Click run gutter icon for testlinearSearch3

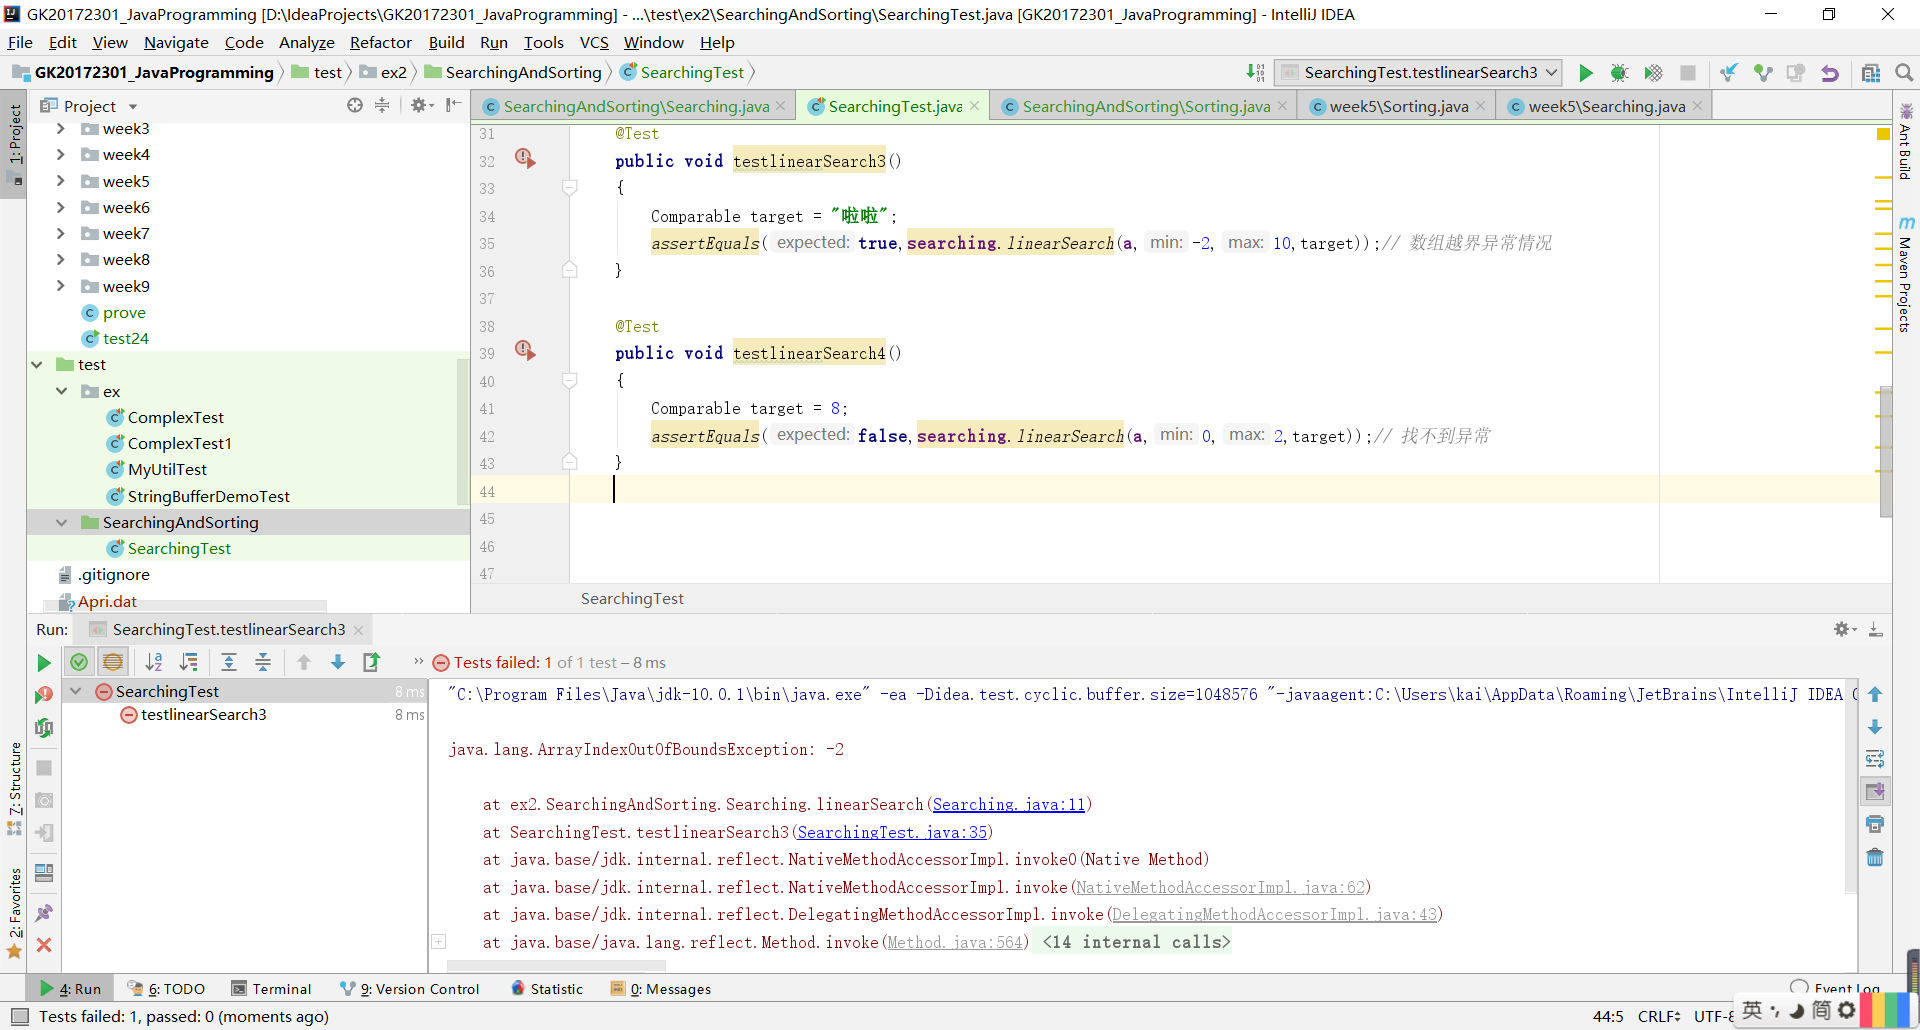[x=525, y=159]
